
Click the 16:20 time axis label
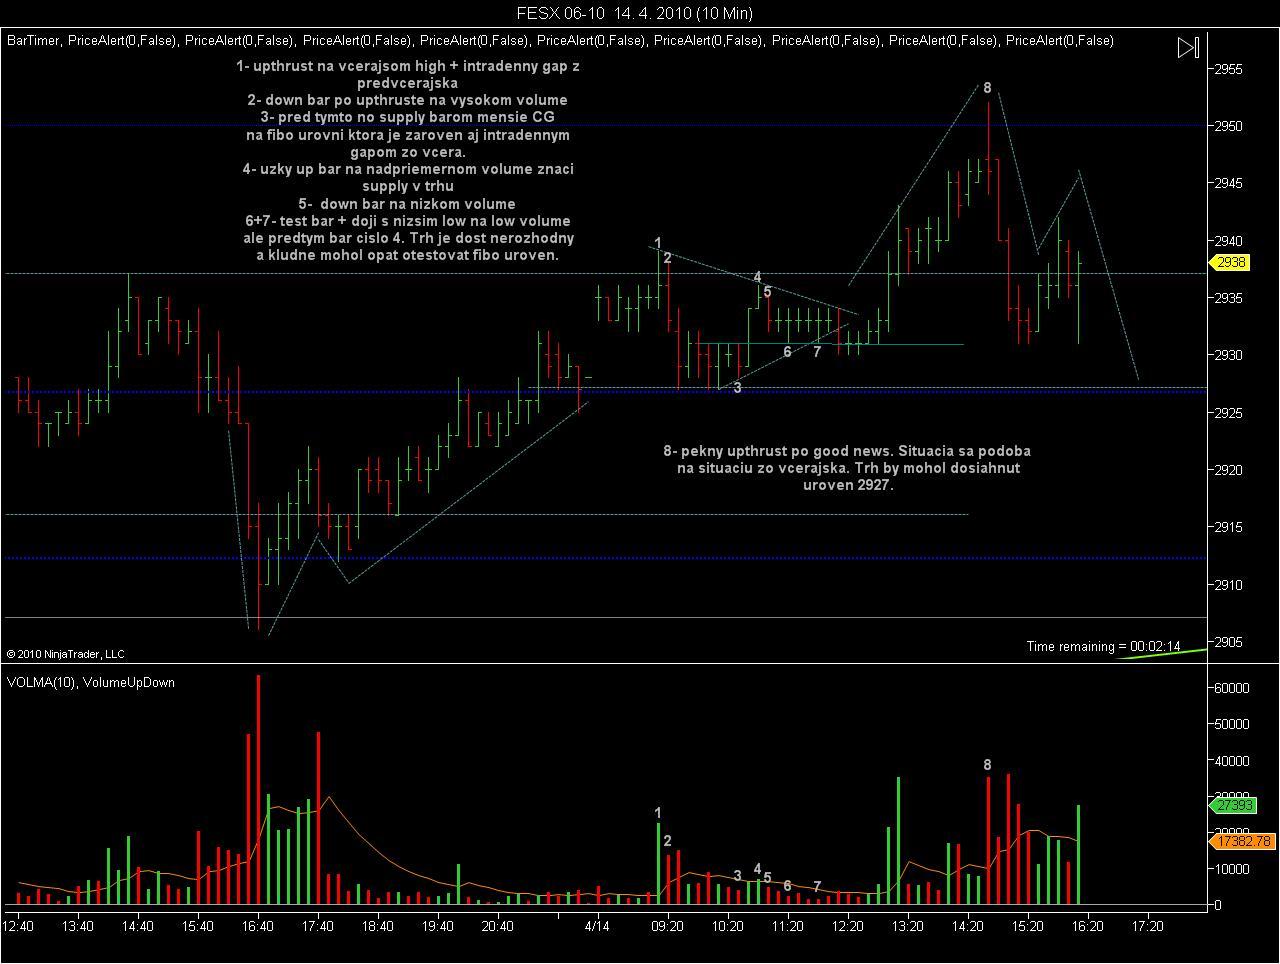pos(1087,926)
